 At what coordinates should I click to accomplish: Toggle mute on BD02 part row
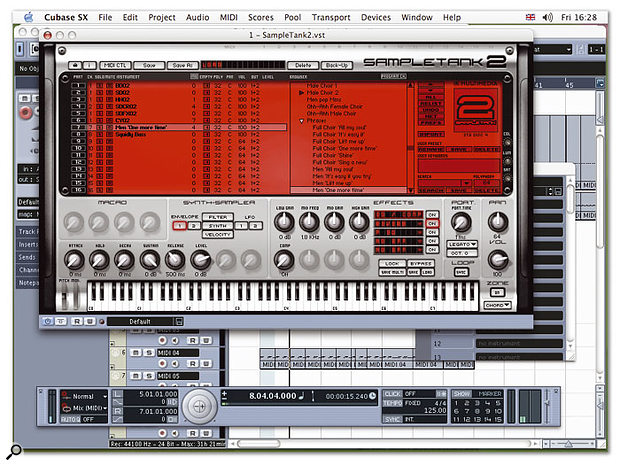tap(110, 85)
